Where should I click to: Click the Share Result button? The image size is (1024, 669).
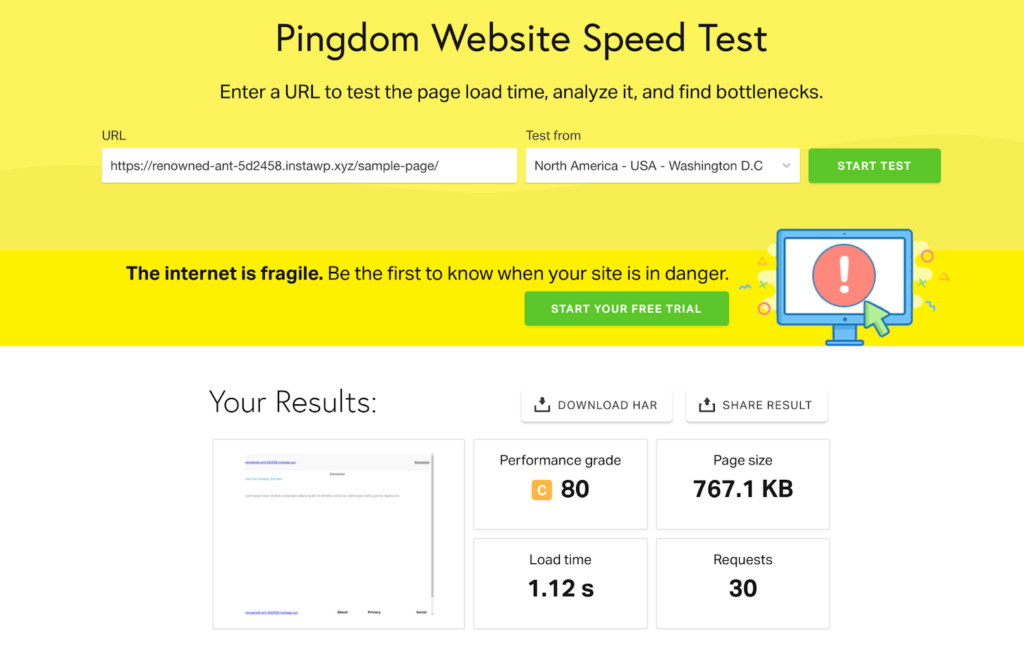756,405
